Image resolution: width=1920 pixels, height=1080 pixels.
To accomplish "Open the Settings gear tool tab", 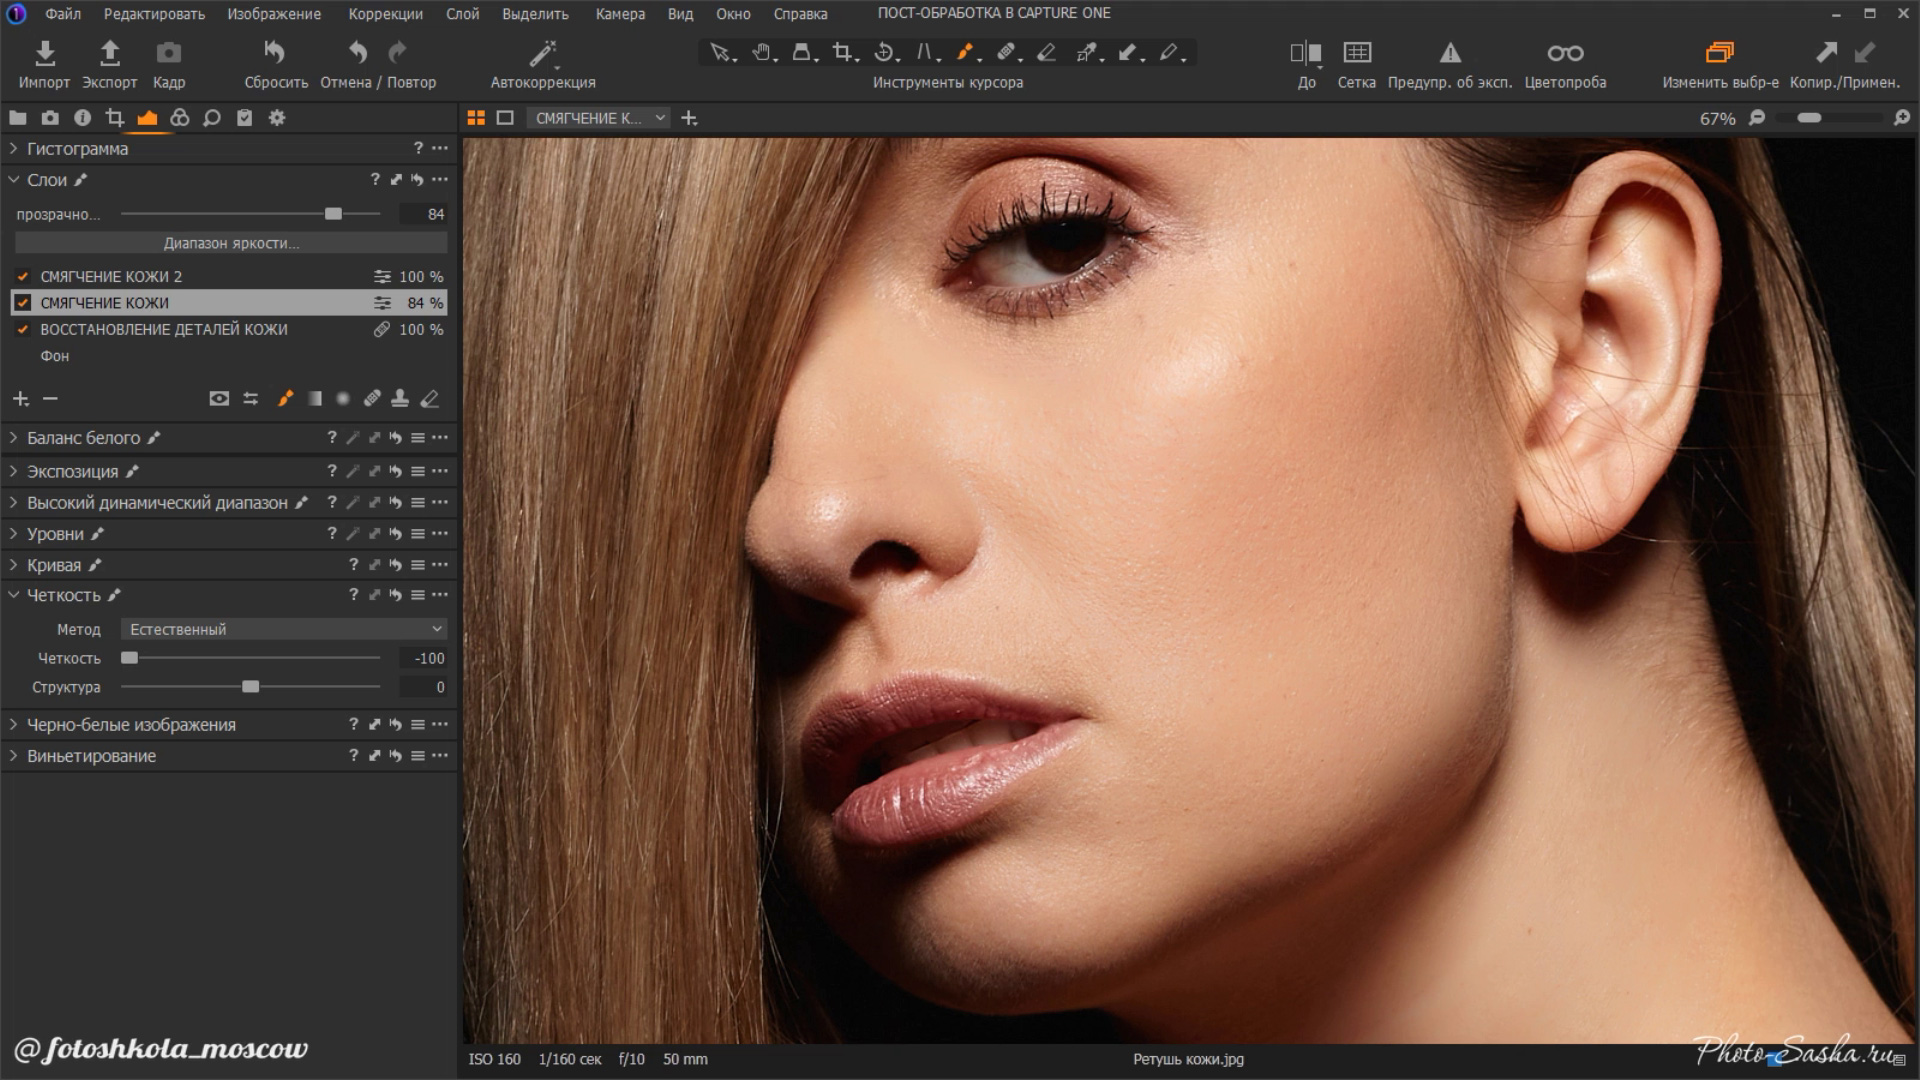I will tap(275, 117).
